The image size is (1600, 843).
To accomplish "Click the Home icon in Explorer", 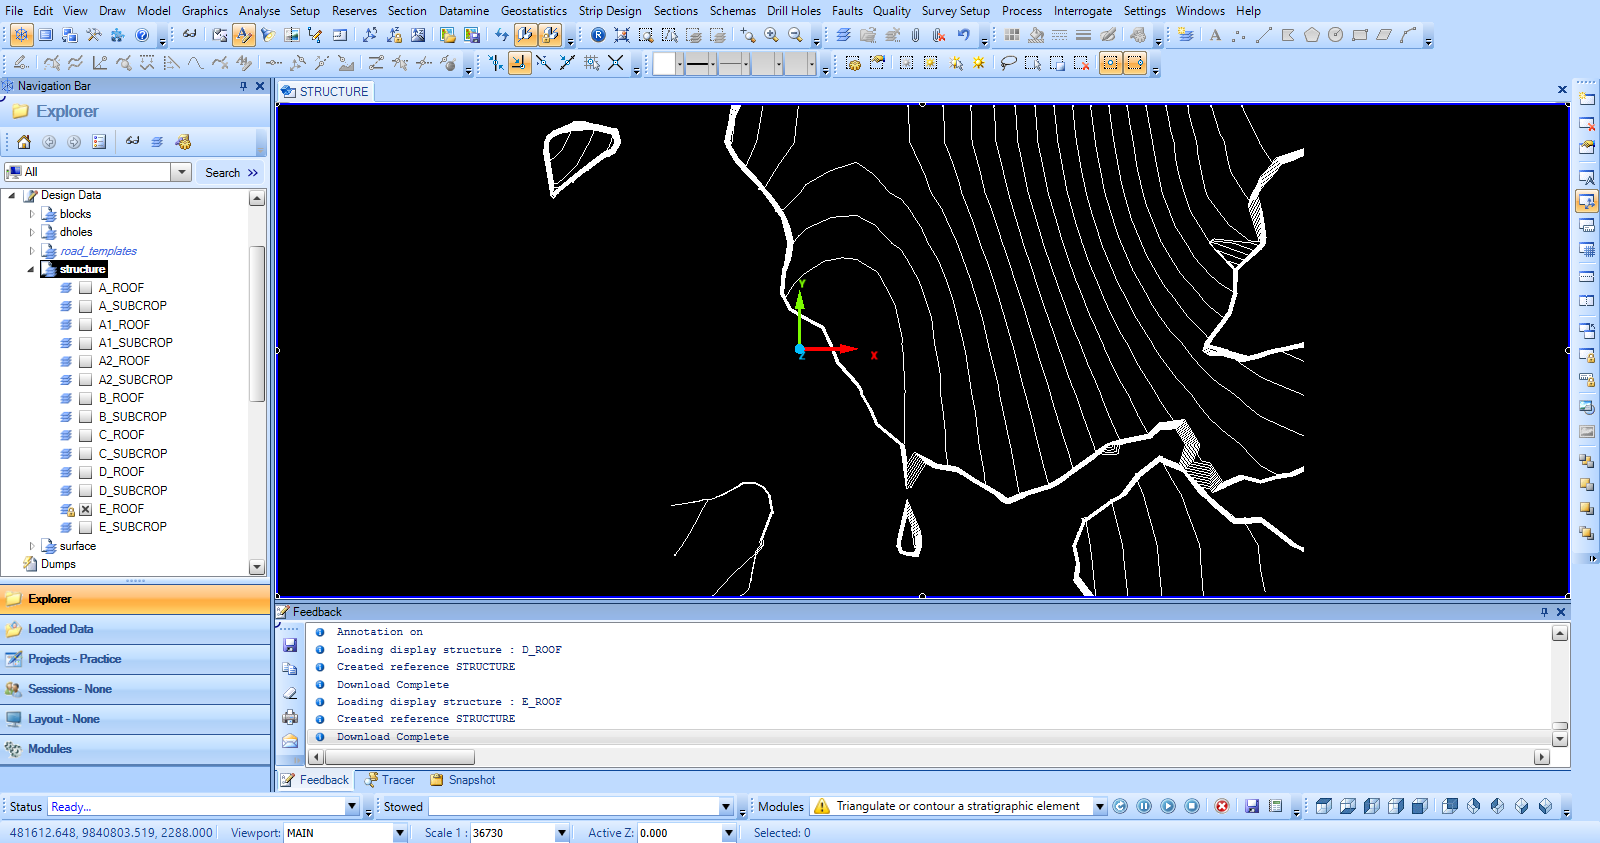I will tap(24, 142).
